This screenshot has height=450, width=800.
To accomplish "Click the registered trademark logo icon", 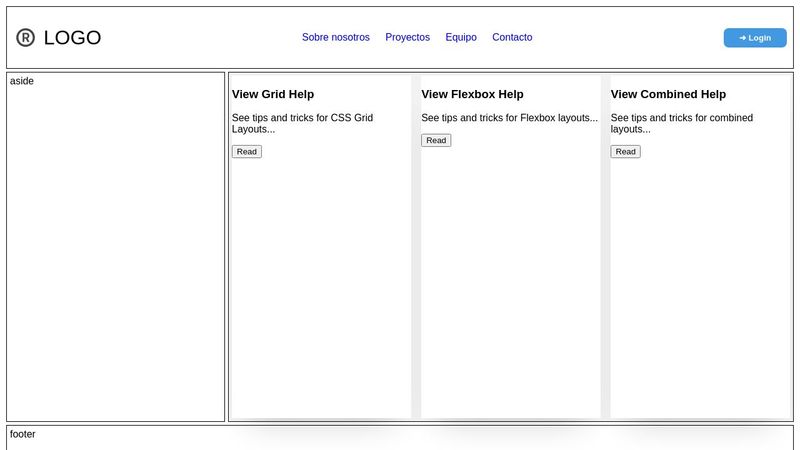I will 25,38.
